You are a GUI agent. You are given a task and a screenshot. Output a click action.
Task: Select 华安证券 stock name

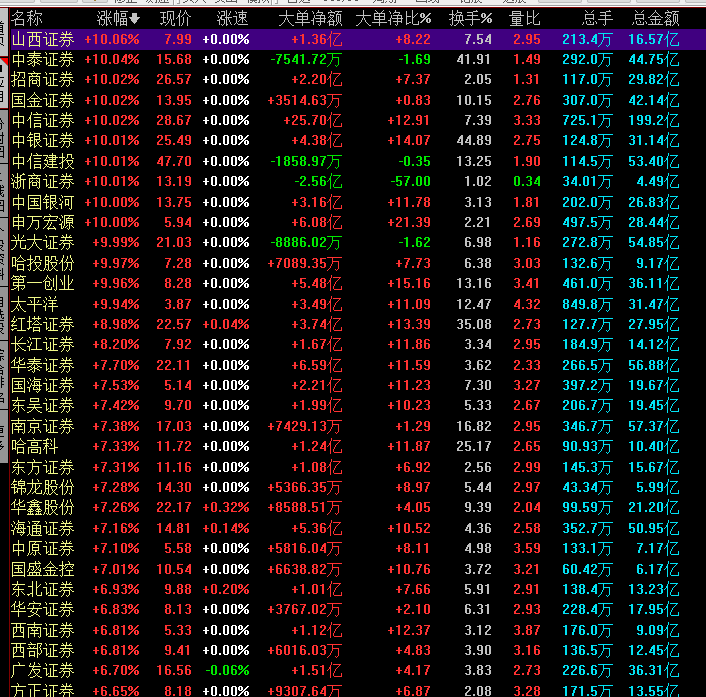coord(43,610)
